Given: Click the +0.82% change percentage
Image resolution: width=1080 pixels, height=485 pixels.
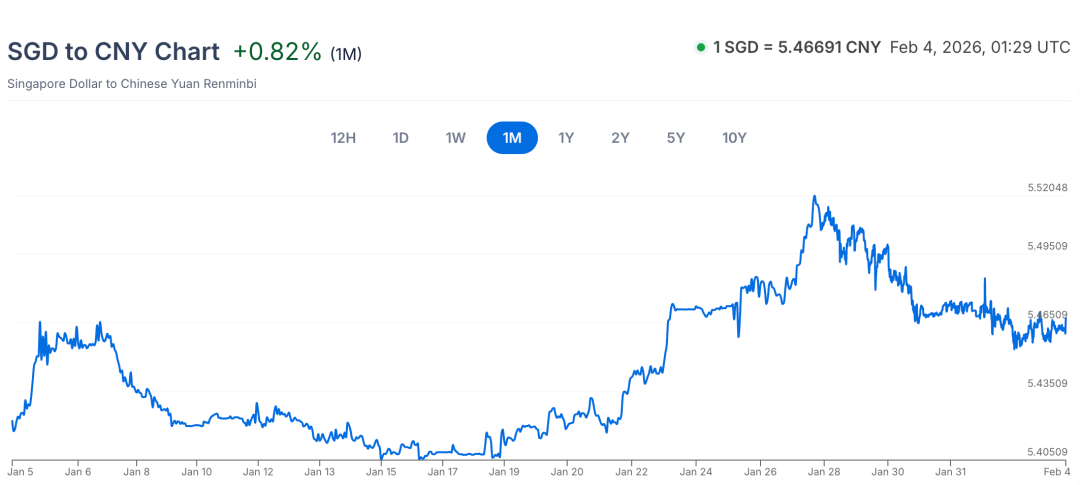Looking at the screenshot, I should point(277,52).
